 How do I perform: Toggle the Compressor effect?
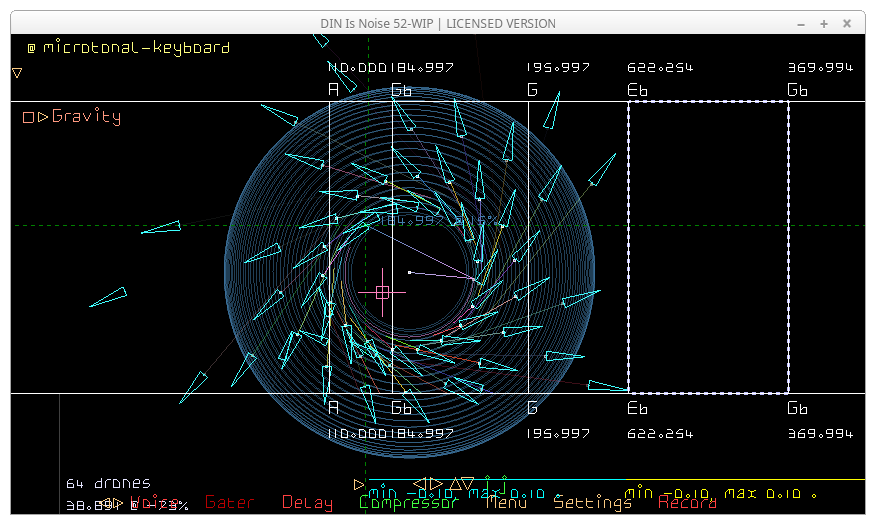[408, 503]
